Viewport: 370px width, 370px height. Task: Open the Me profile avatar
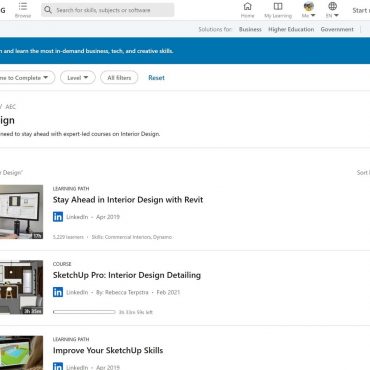(309, 6)
